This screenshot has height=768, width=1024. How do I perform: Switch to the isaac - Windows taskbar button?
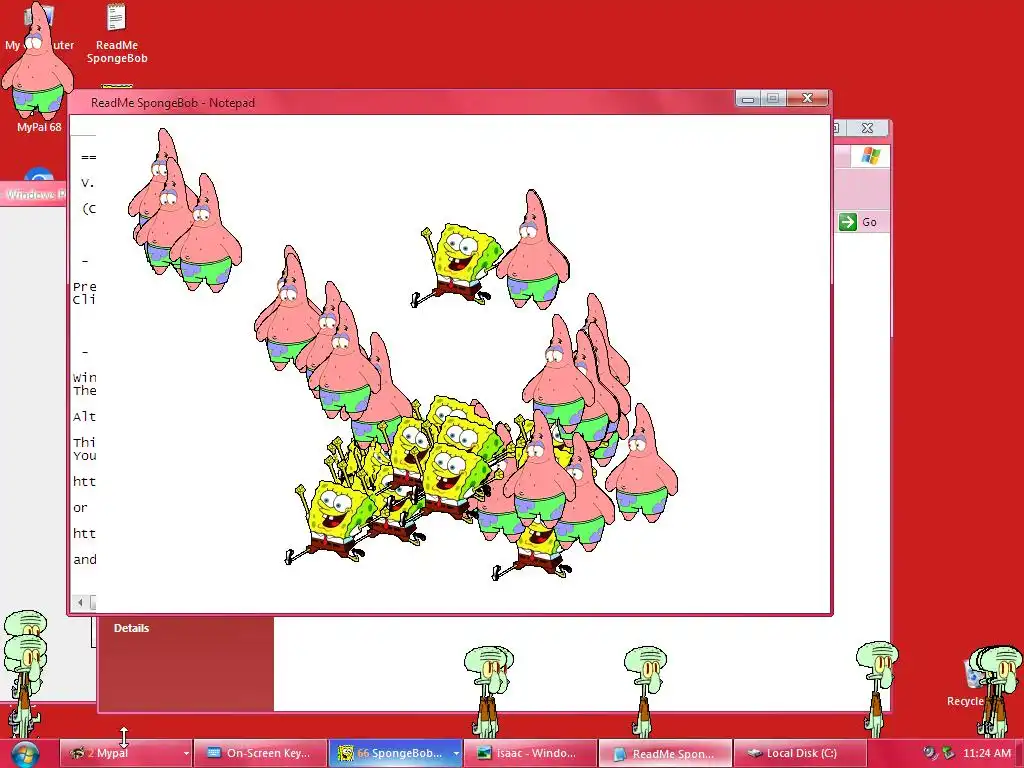[530, 753]
